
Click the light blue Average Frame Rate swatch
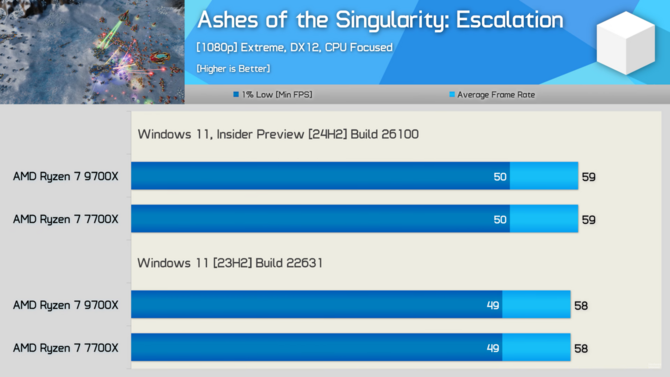[452, 94]
